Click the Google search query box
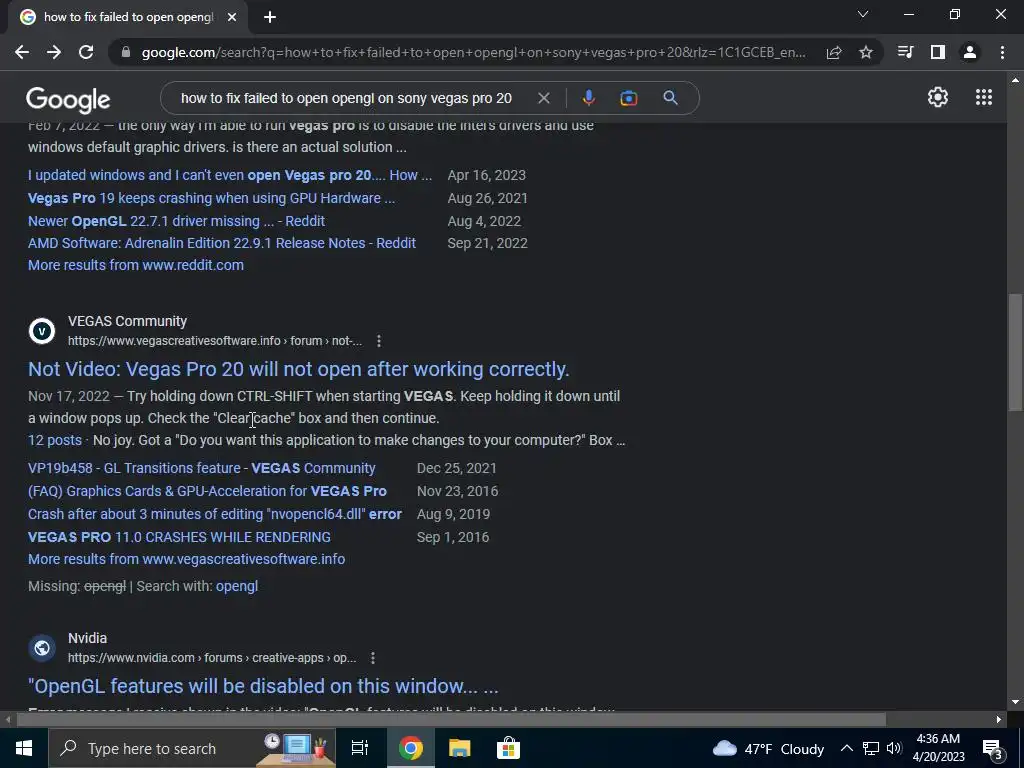 (x=346, y=98)
